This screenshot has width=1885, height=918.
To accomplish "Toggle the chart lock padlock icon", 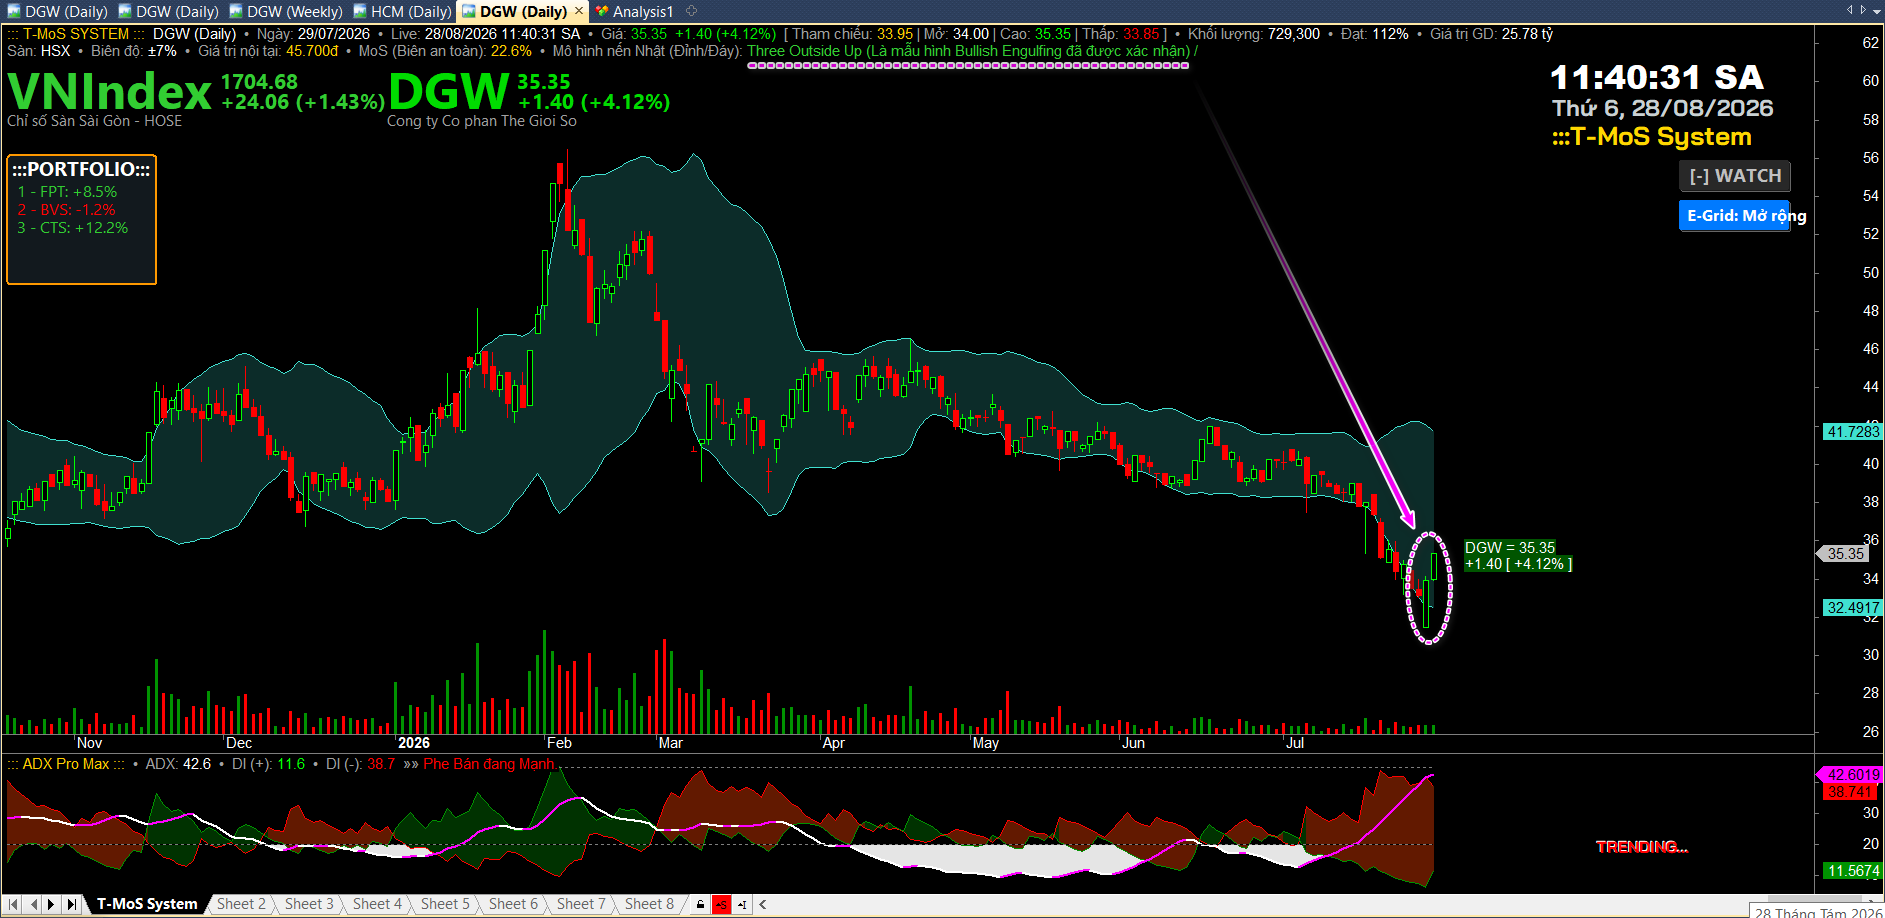I will click(x=700, y=905).
